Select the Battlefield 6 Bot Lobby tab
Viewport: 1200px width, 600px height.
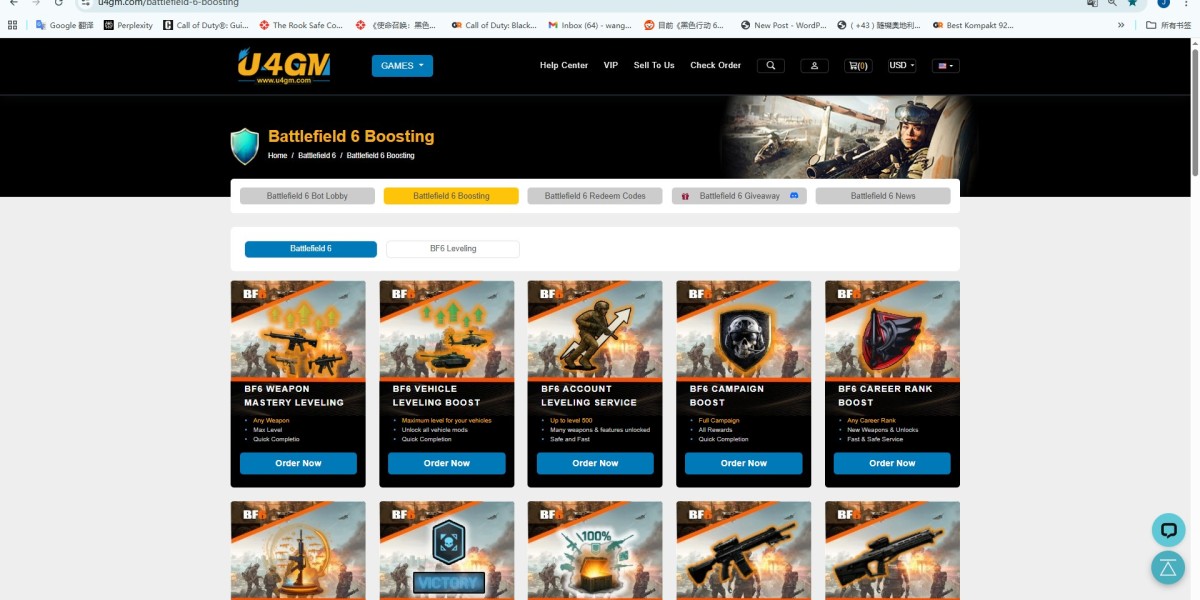pos(307,195)
